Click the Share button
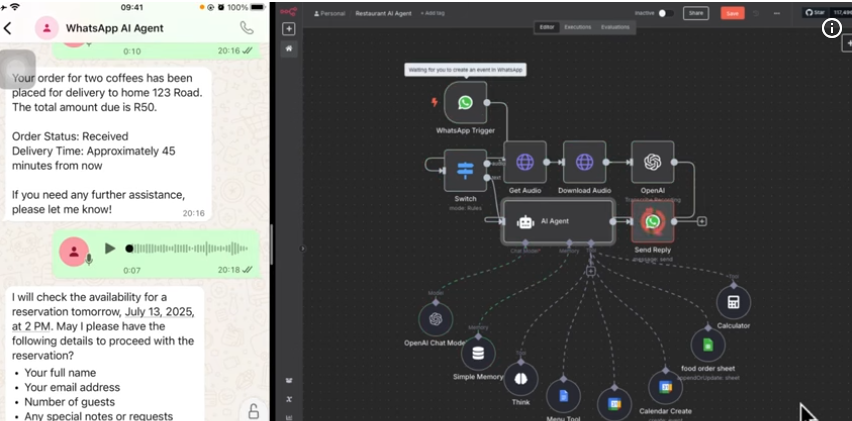Viewport: 852px width, 421px height. click(695, 13)
